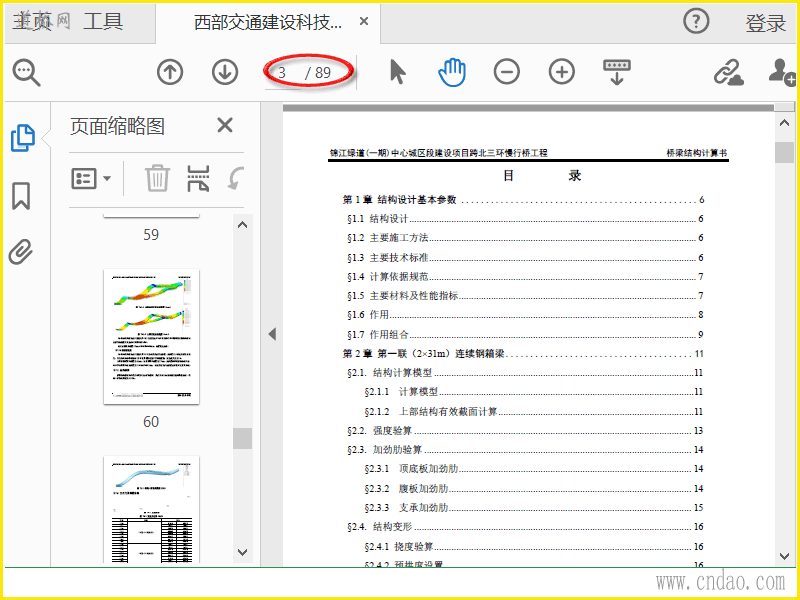The image size is (800, 600).
Task: Collapse the navigation pane with left triangle
Action: [x=272, y=334]
